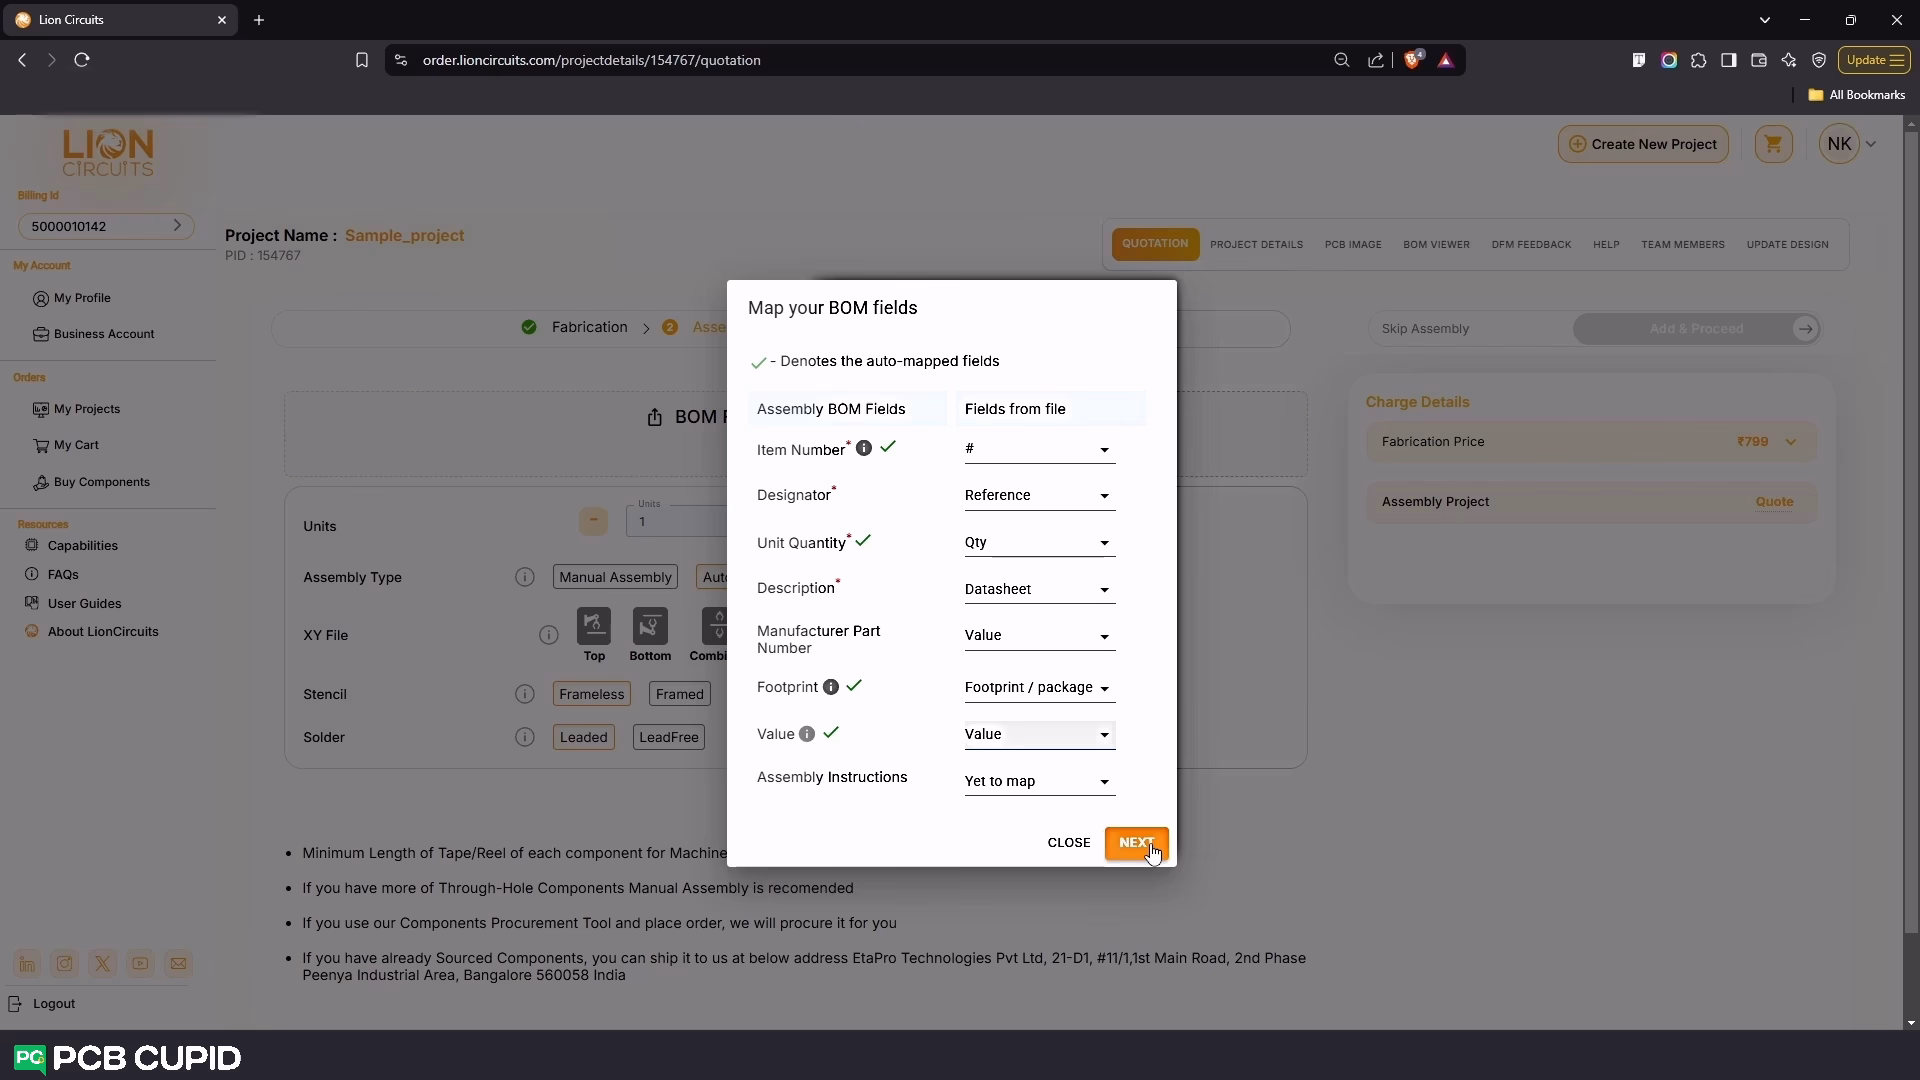Click the info icon next to Item Number
Image resolution: width=1920 pixels, height=1080 pixels.
pyautogui.click(x=864, y=448)
